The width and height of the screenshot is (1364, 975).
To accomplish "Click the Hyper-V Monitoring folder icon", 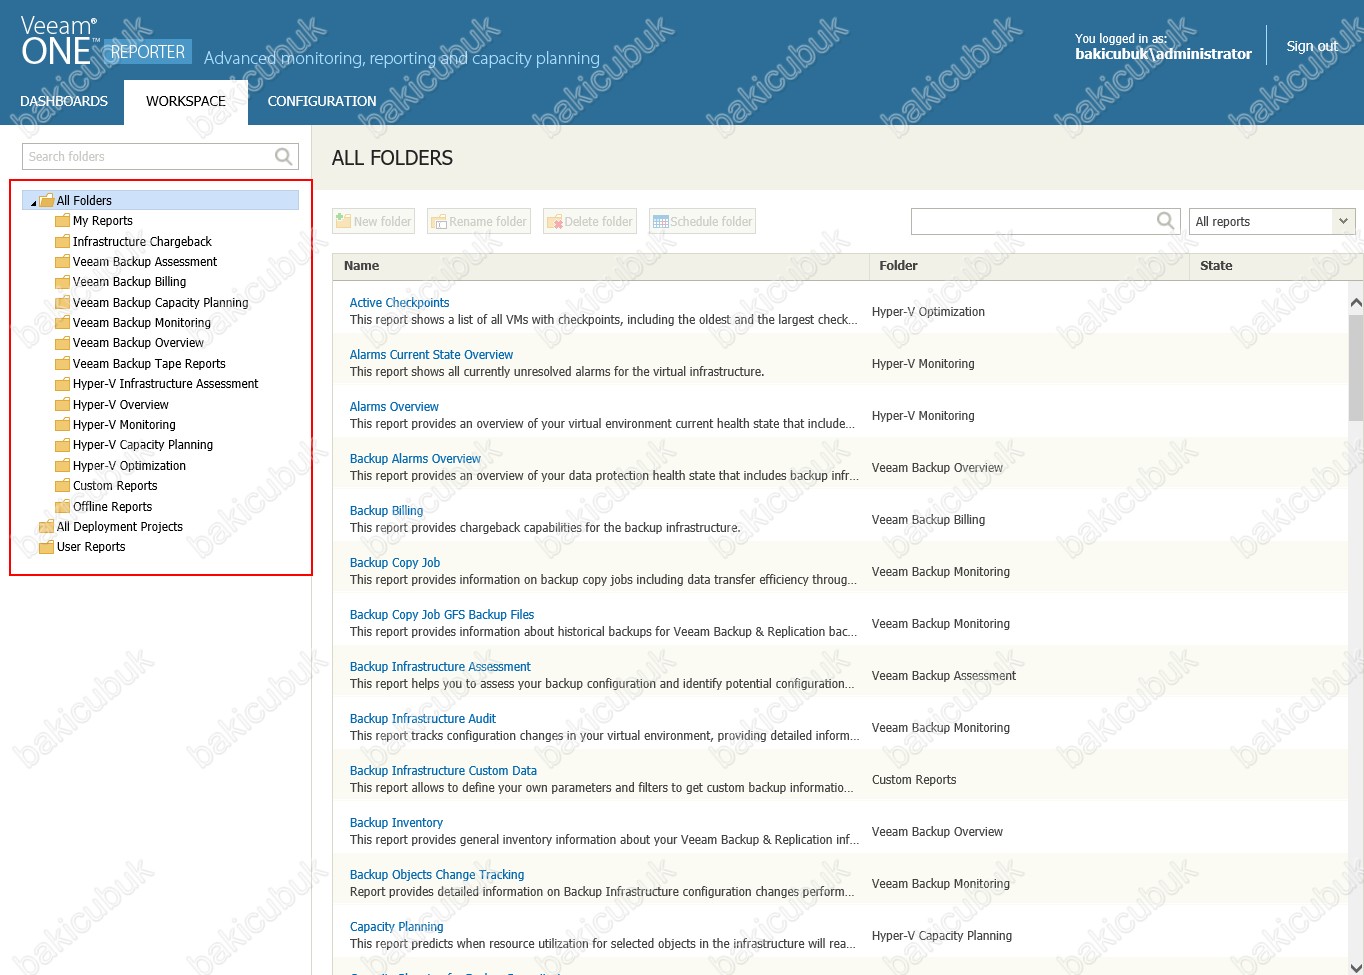I will coord(62,425).
